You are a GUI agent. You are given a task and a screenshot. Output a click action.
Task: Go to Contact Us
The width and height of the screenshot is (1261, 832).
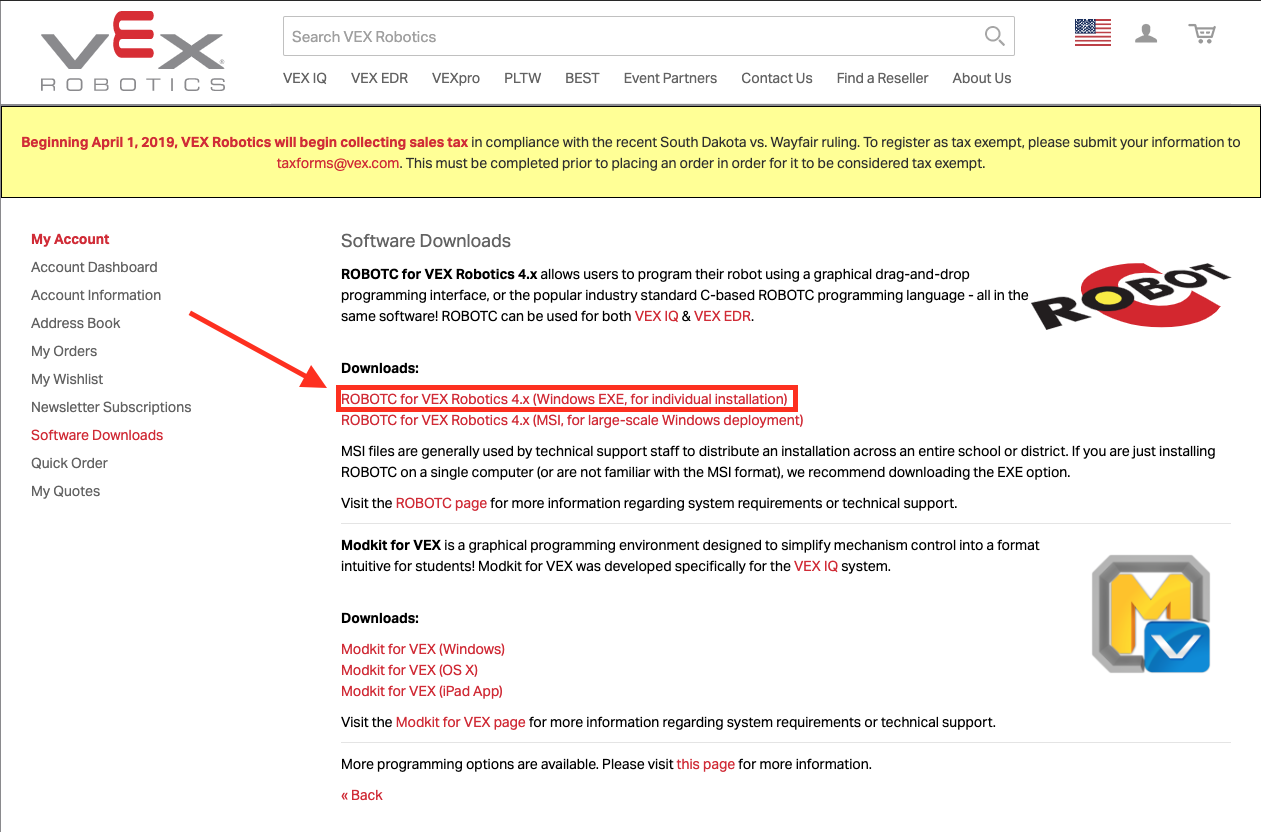tap(777, 78)
